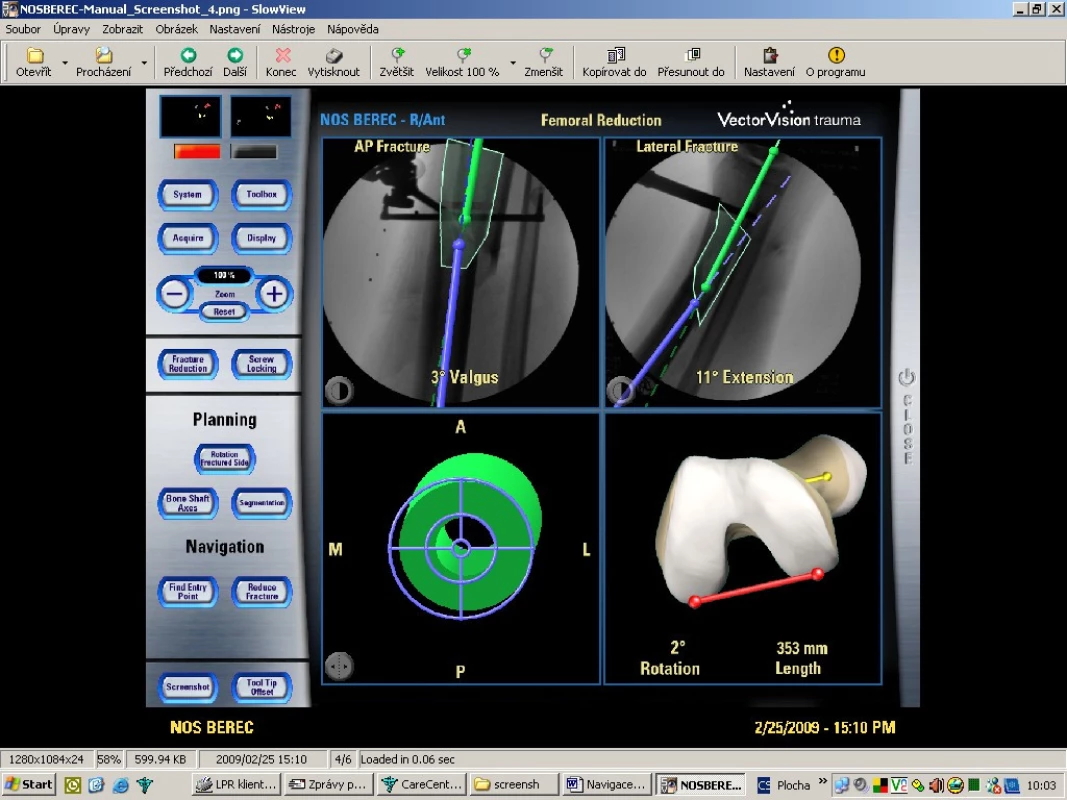The height and width of the screenshot is (800, 1067).
Task: Open the Obrázek menu
Action: click(176, 29)
